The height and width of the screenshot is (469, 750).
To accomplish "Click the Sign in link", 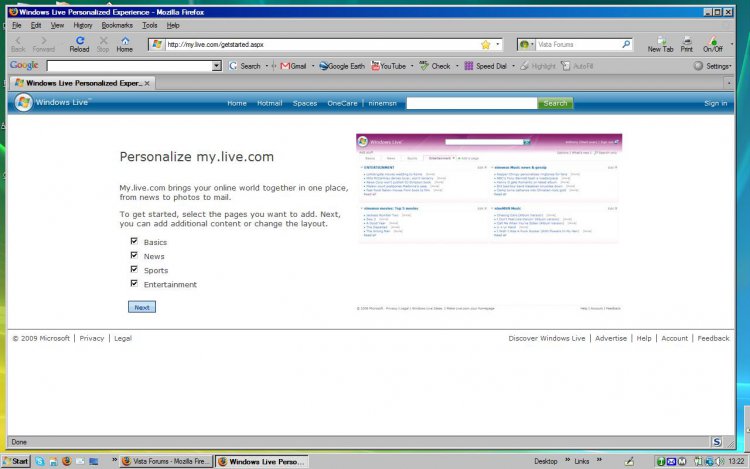I will [716, 103].
